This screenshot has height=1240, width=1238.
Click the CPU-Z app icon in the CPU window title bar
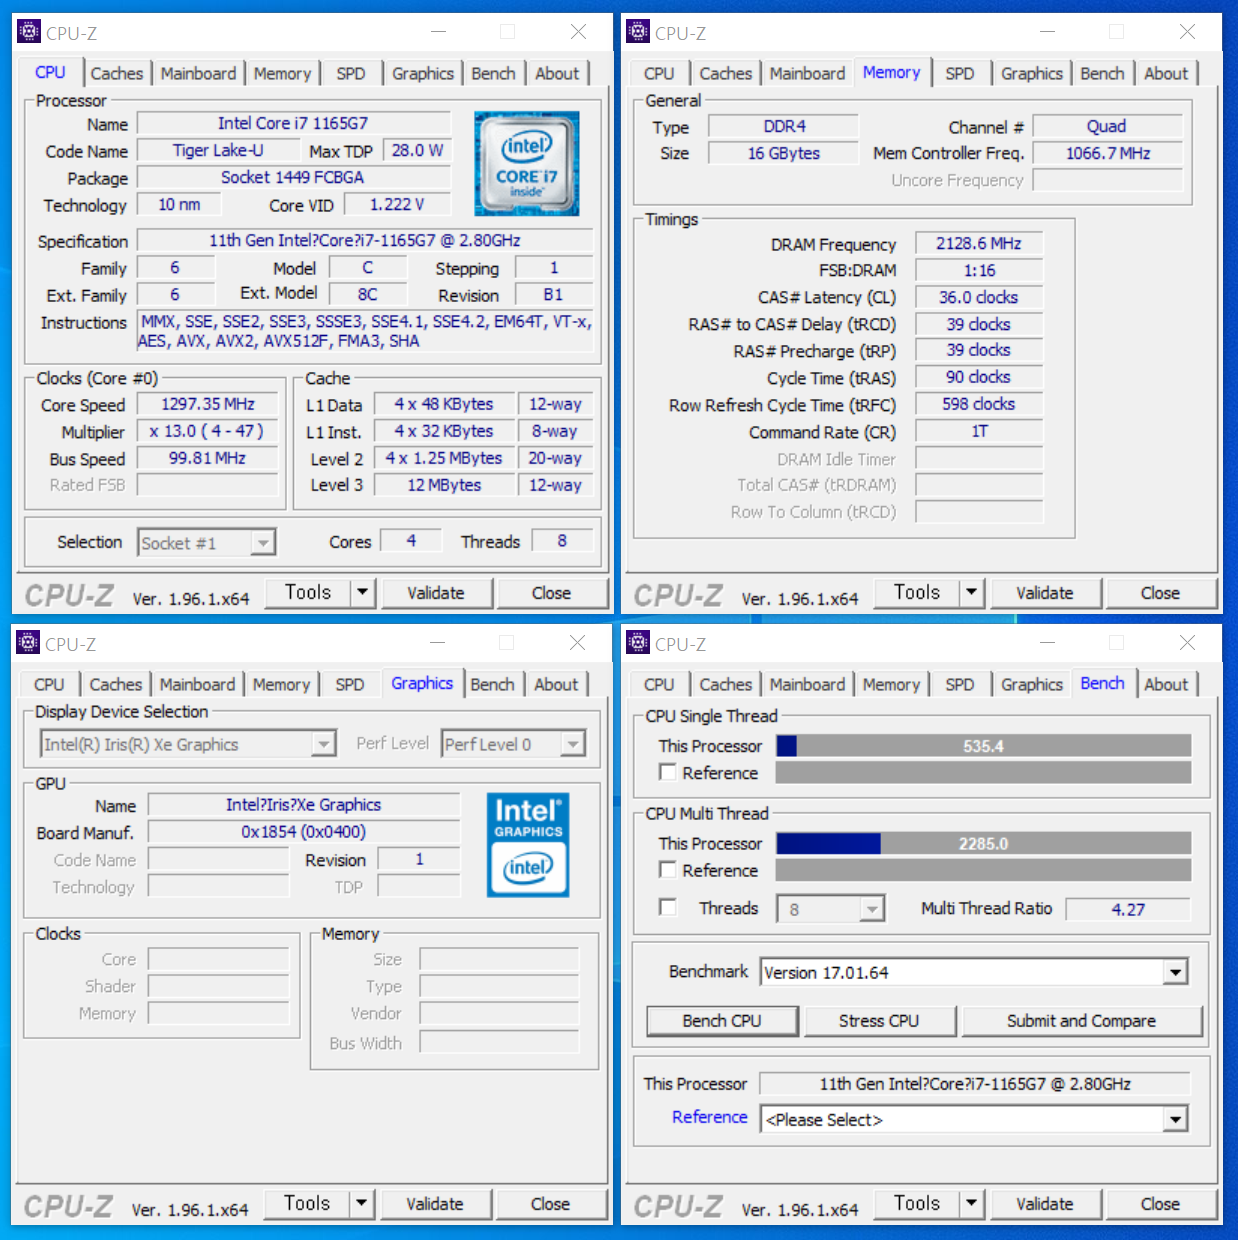pos(29,32)
